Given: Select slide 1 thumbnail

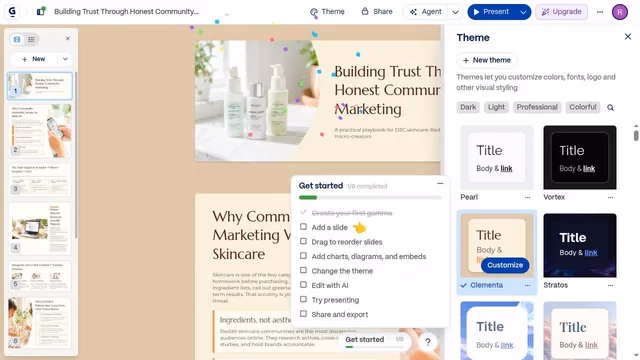Looking at the screenshot, I should pos(40,86).
